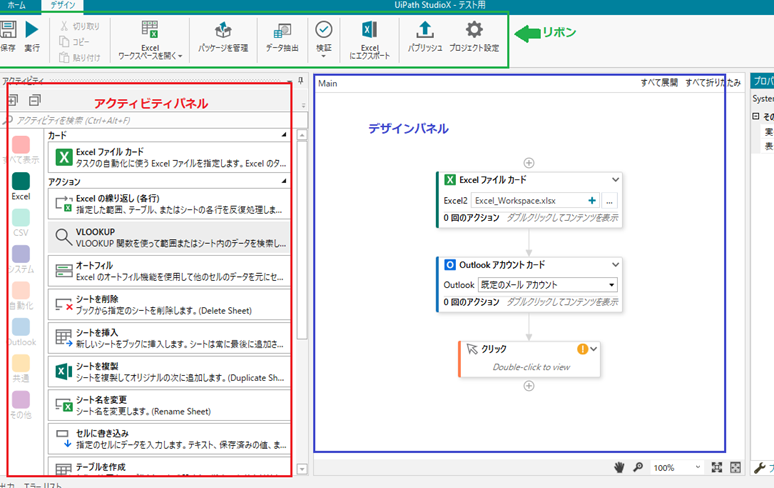Pin the activities panel
This screenshot has height=488, width=774.
point(301,80)
